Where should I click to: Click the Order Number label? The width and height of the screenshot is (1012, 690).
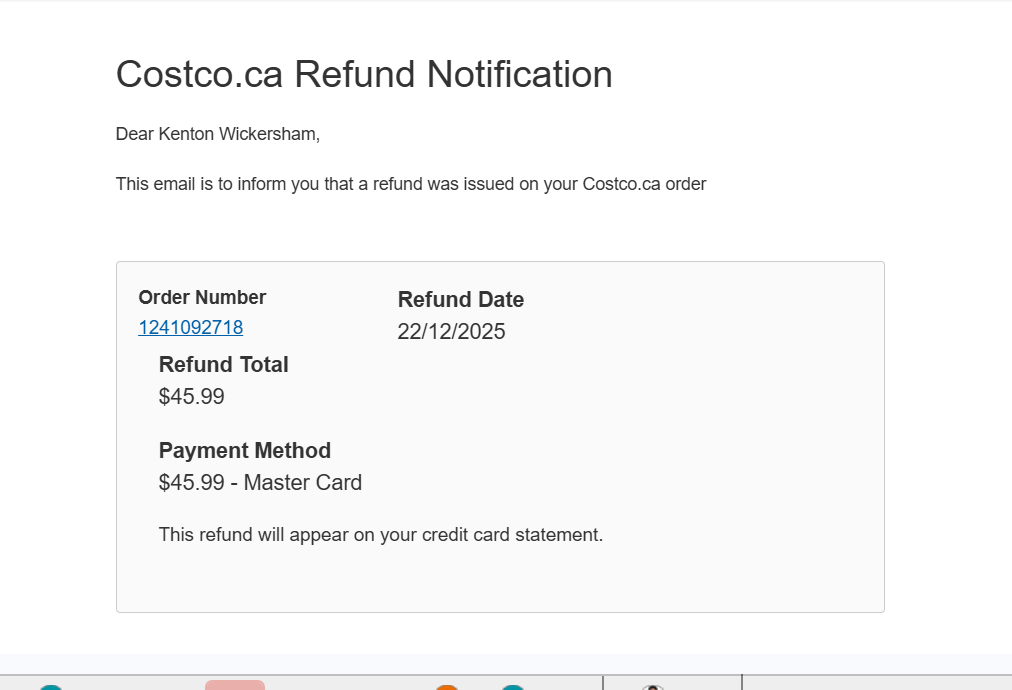[x=202, y=298]
